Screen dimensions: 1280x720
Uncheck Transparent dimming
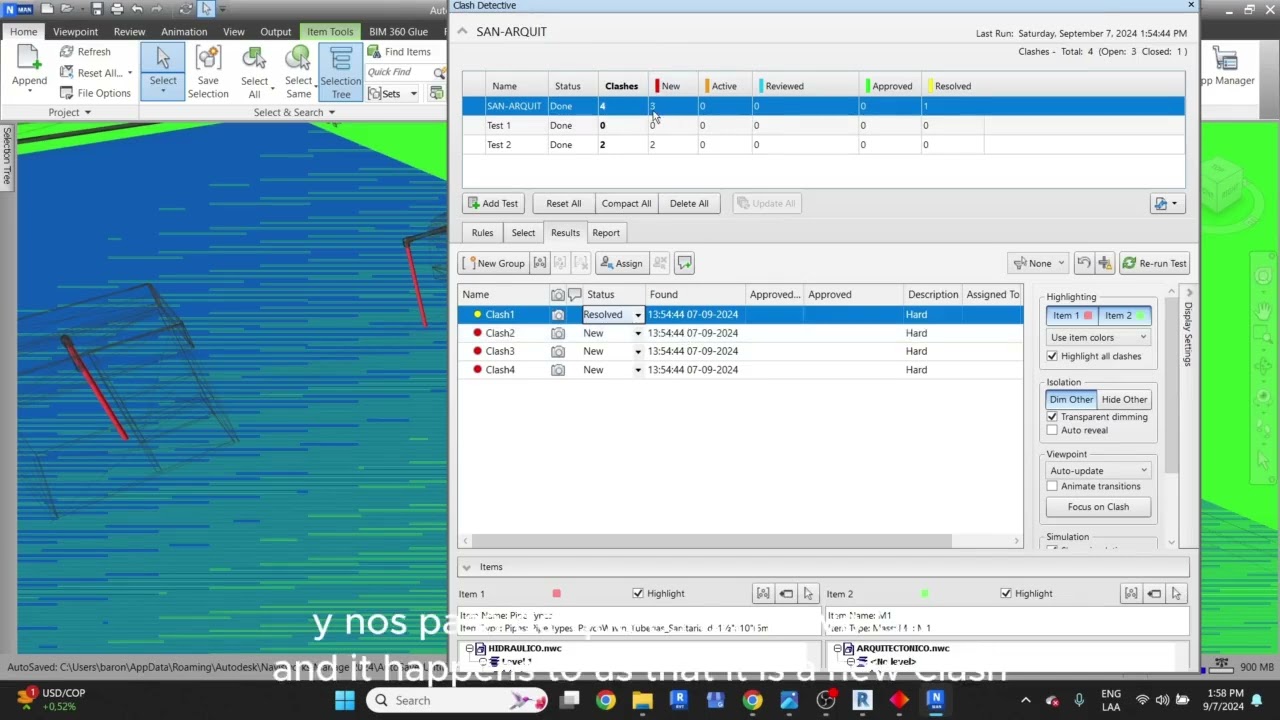(1052, 417)
